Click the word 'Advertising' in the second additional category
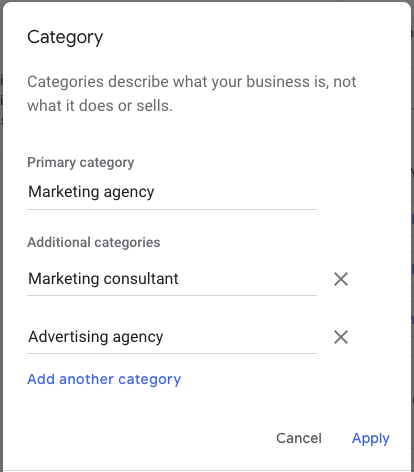 point(68,337)
